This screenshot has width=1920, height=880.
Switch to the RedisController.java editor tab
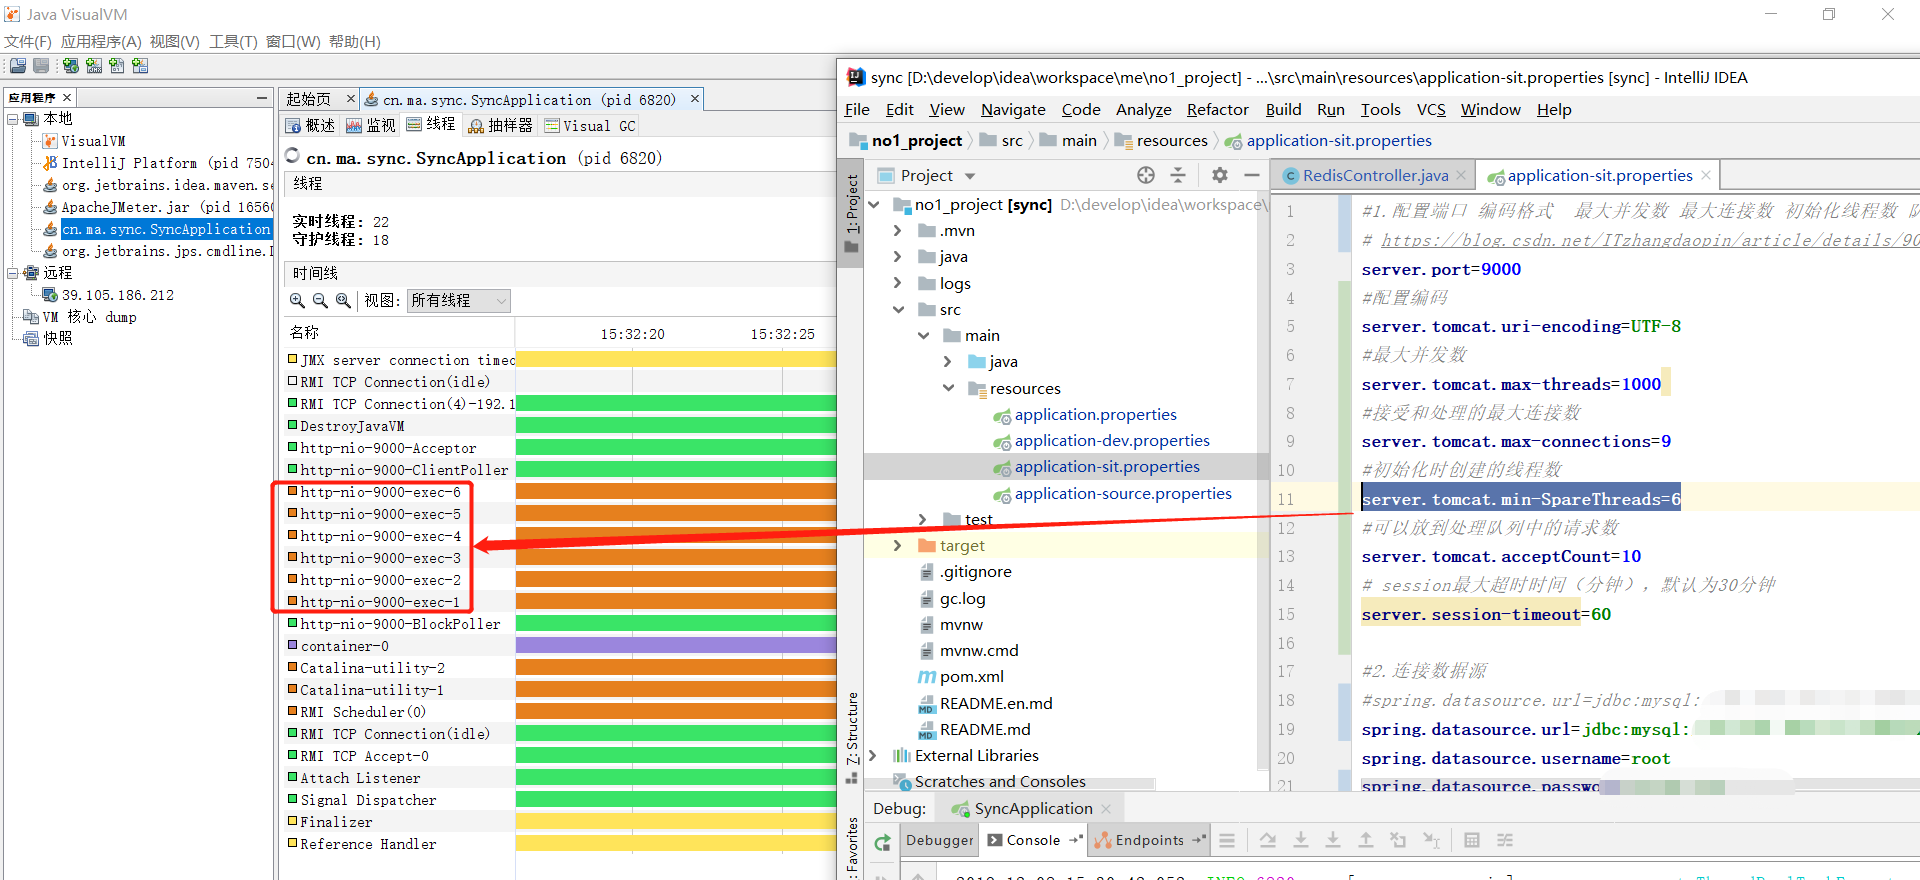tap(1374, 176)
